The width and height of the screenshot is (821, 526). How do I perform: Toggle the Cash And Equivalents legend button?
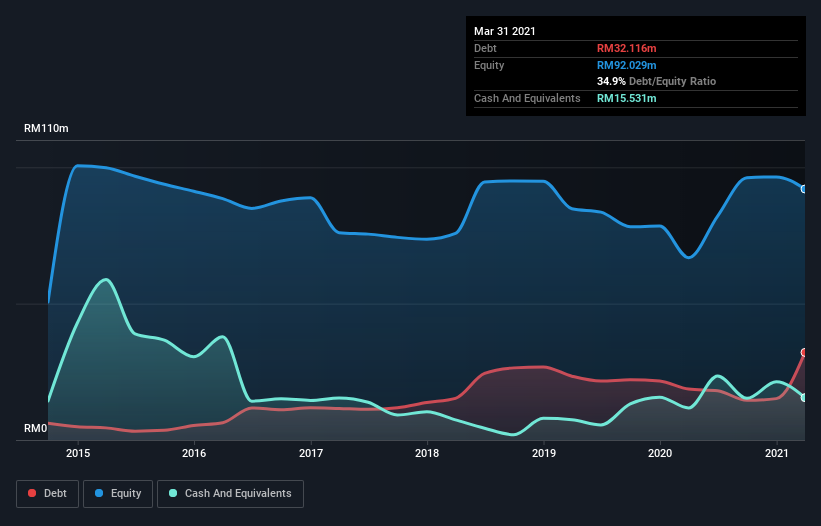click(230, 494)
